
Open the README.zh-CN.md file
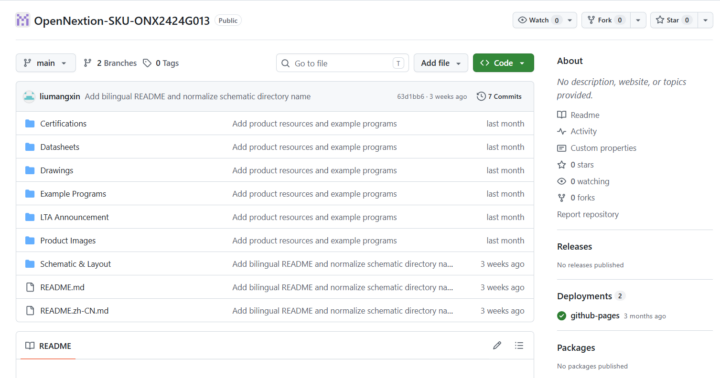pos(74,311)
